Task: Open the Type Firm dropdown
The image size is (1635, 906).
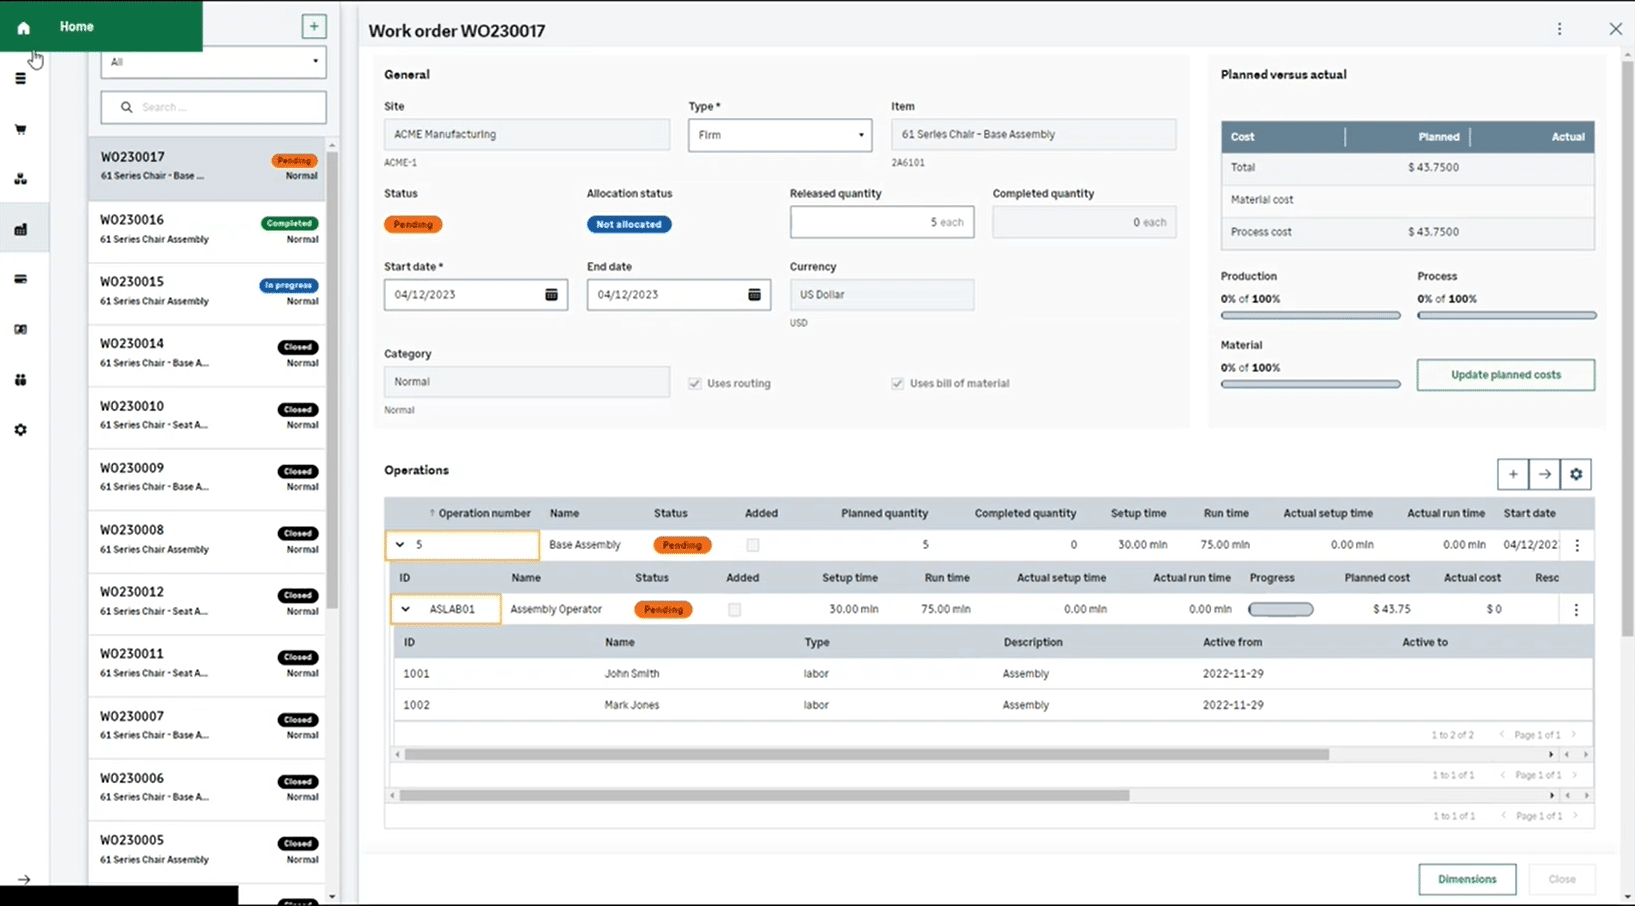Action: click(x=780, y=135)
